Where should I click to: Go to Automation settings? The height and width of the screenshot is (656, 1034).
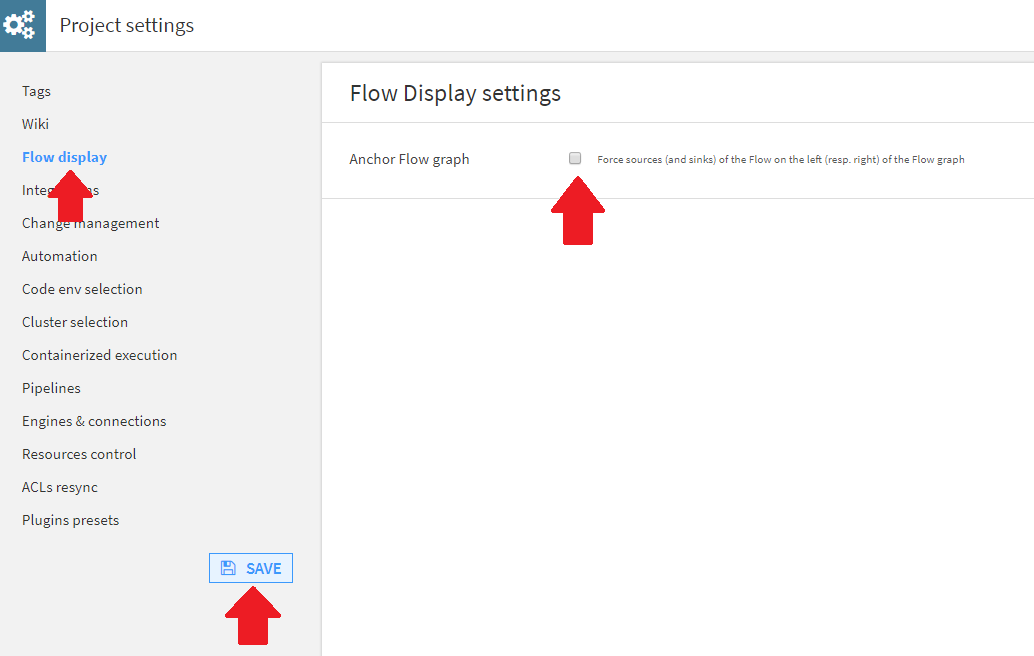point(59,256)
